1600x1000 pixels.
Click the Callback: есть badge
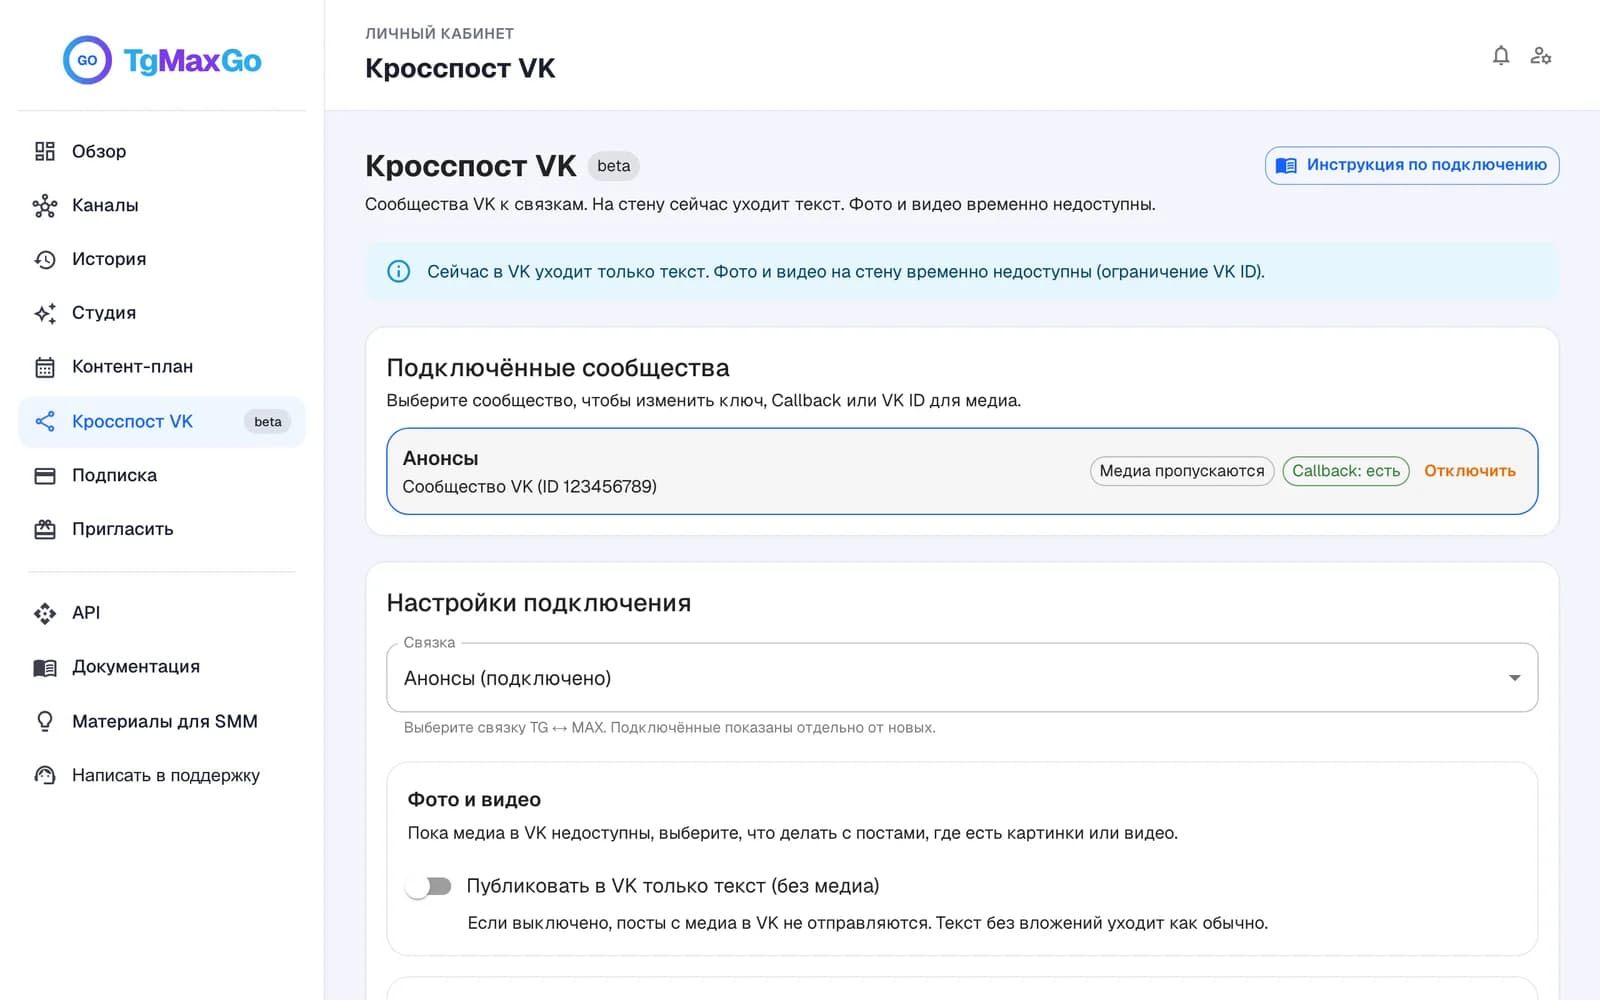pyautogui.click(x=1346, y=471)
